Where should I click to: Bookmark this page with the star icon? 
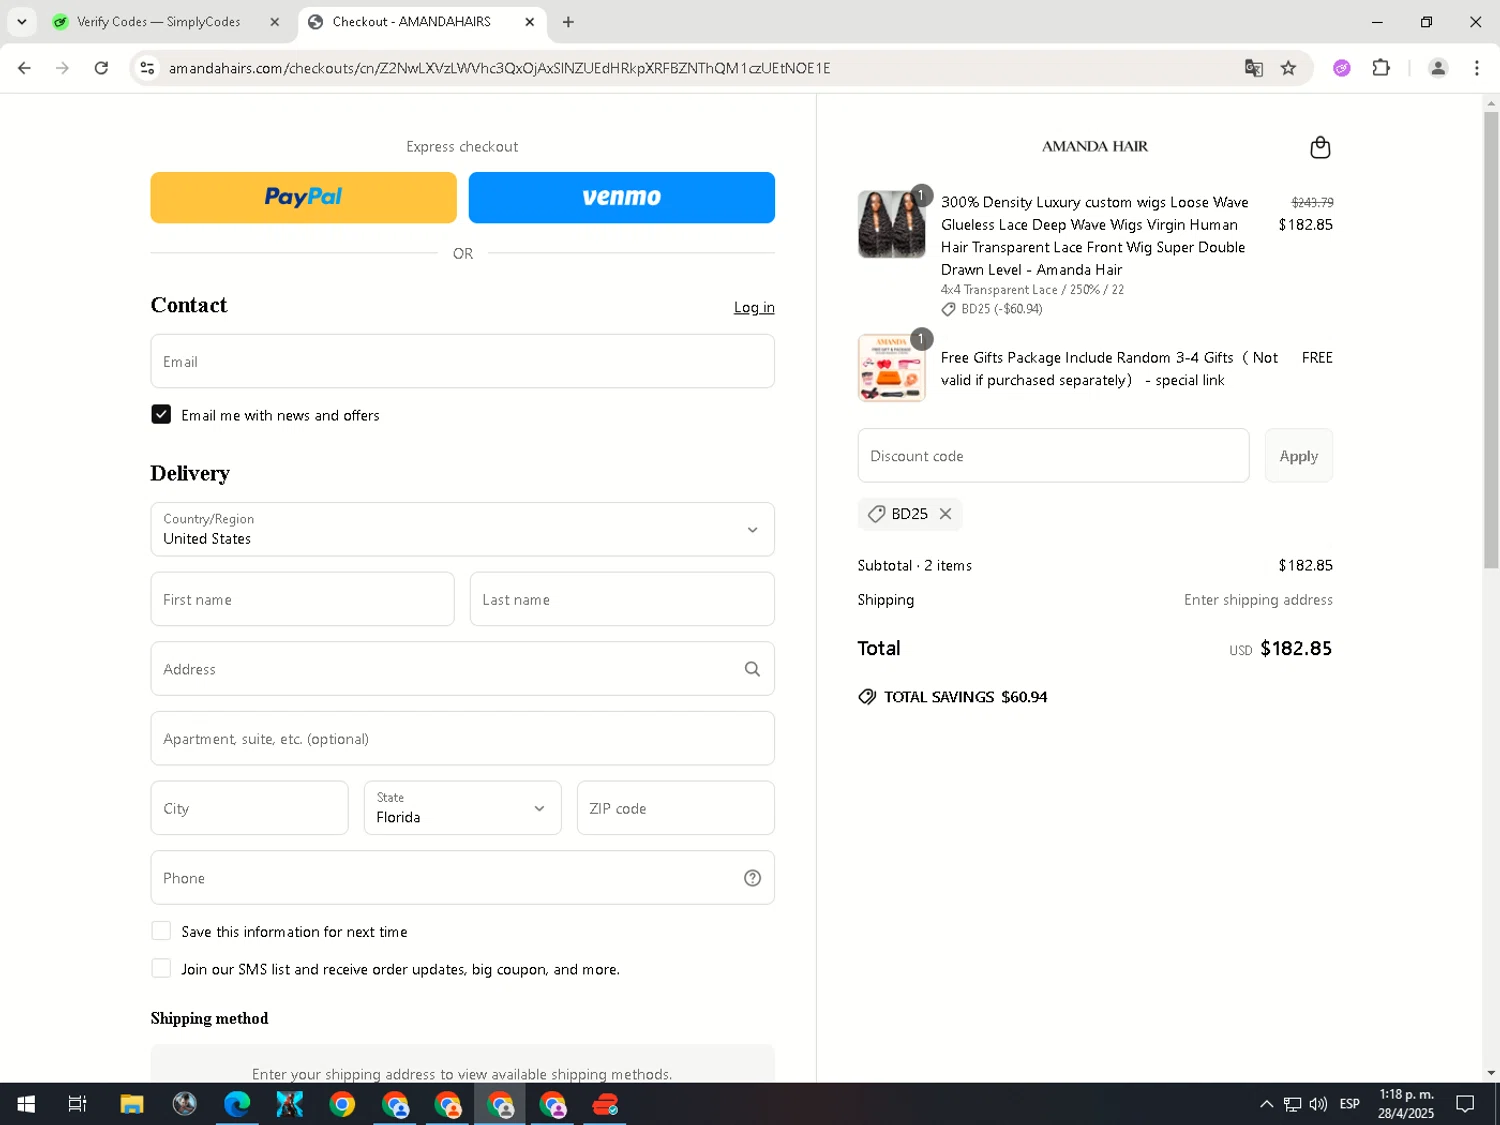(x=1288, y=68)
